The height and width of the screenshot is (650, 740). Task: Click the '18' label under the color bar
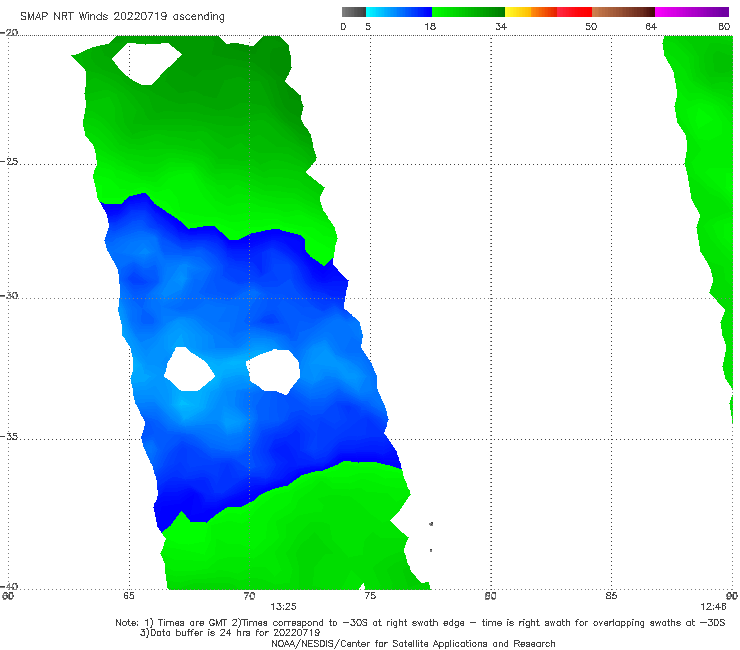430,27
